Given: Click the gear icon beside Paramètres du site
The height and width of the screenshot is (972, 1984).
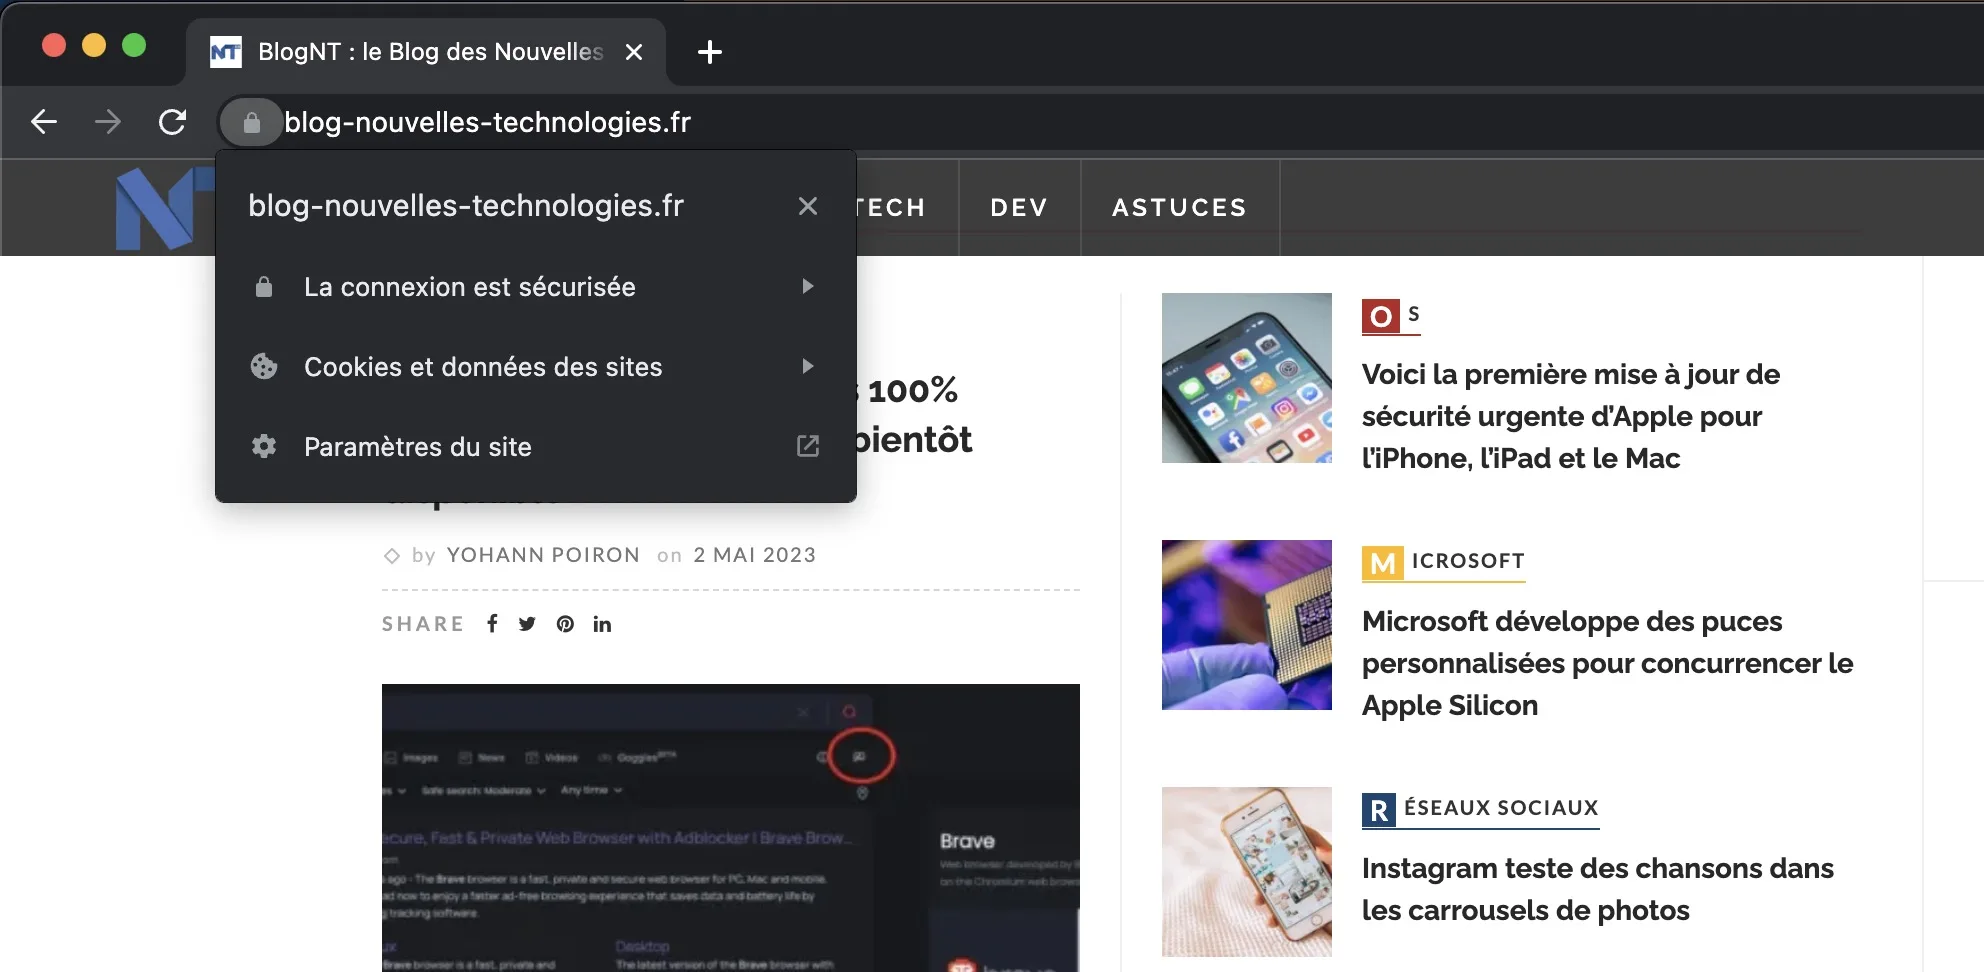Looking at the screenshot, I should [264, 446].
